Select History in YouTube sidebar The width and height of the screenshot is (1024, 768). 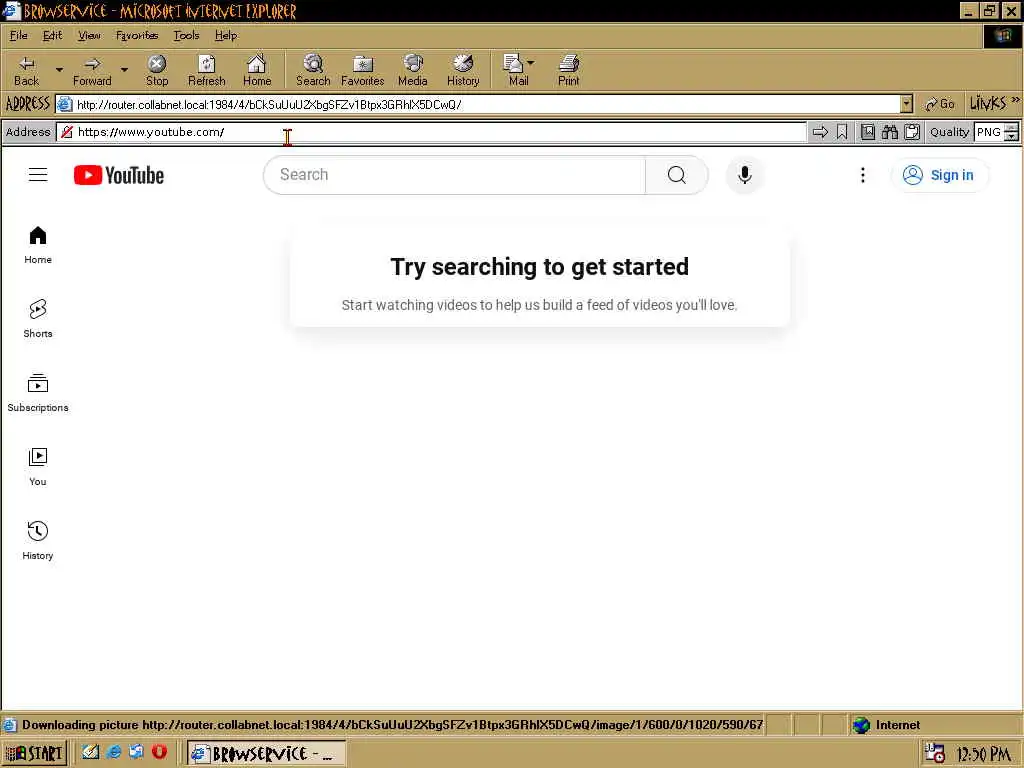tap(38, 541)
